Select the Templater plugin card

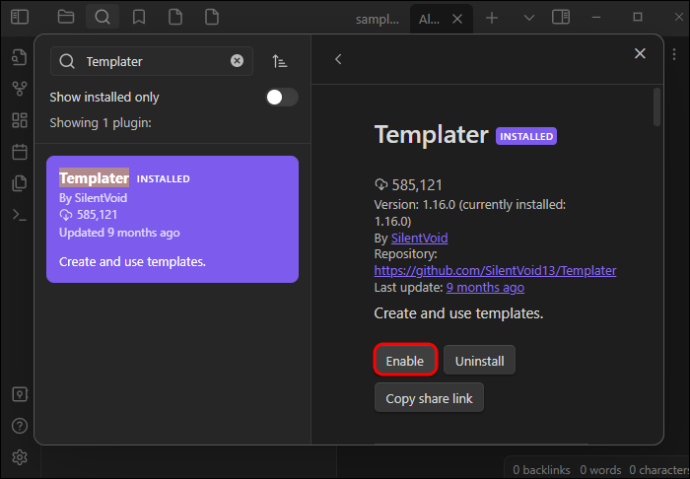coord(172,219)
